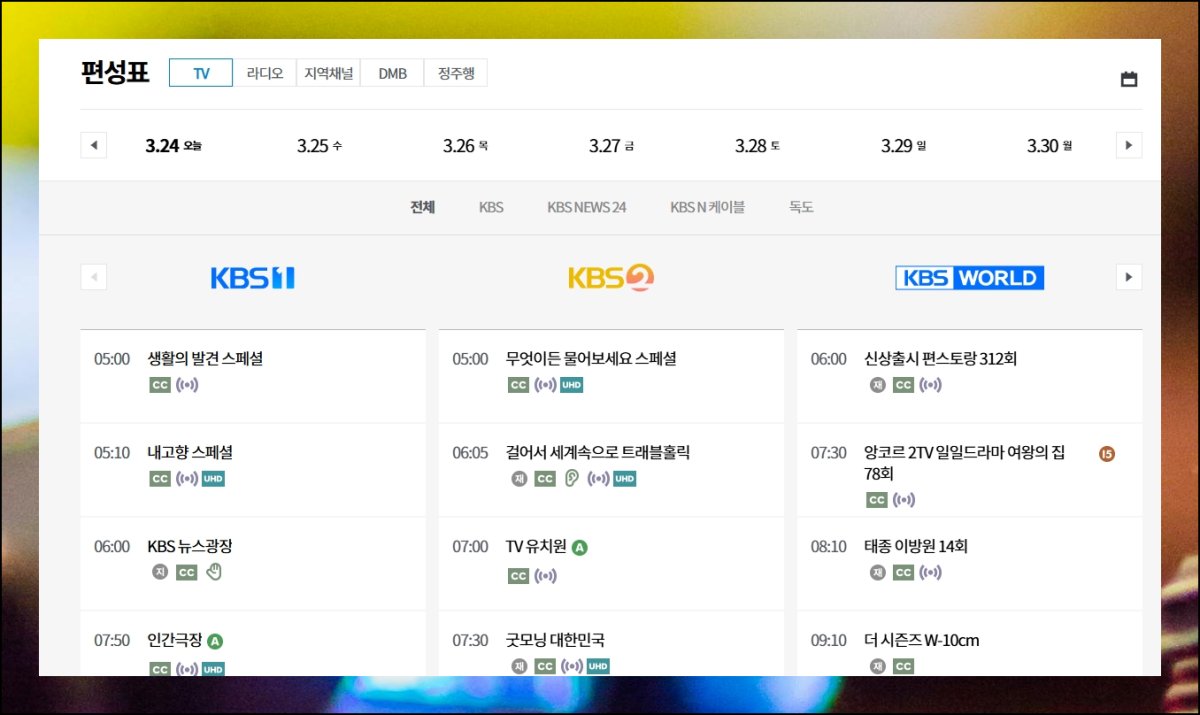Open program 굿모닝 대한민국
1200x715 pixels.
click(555, 641)
